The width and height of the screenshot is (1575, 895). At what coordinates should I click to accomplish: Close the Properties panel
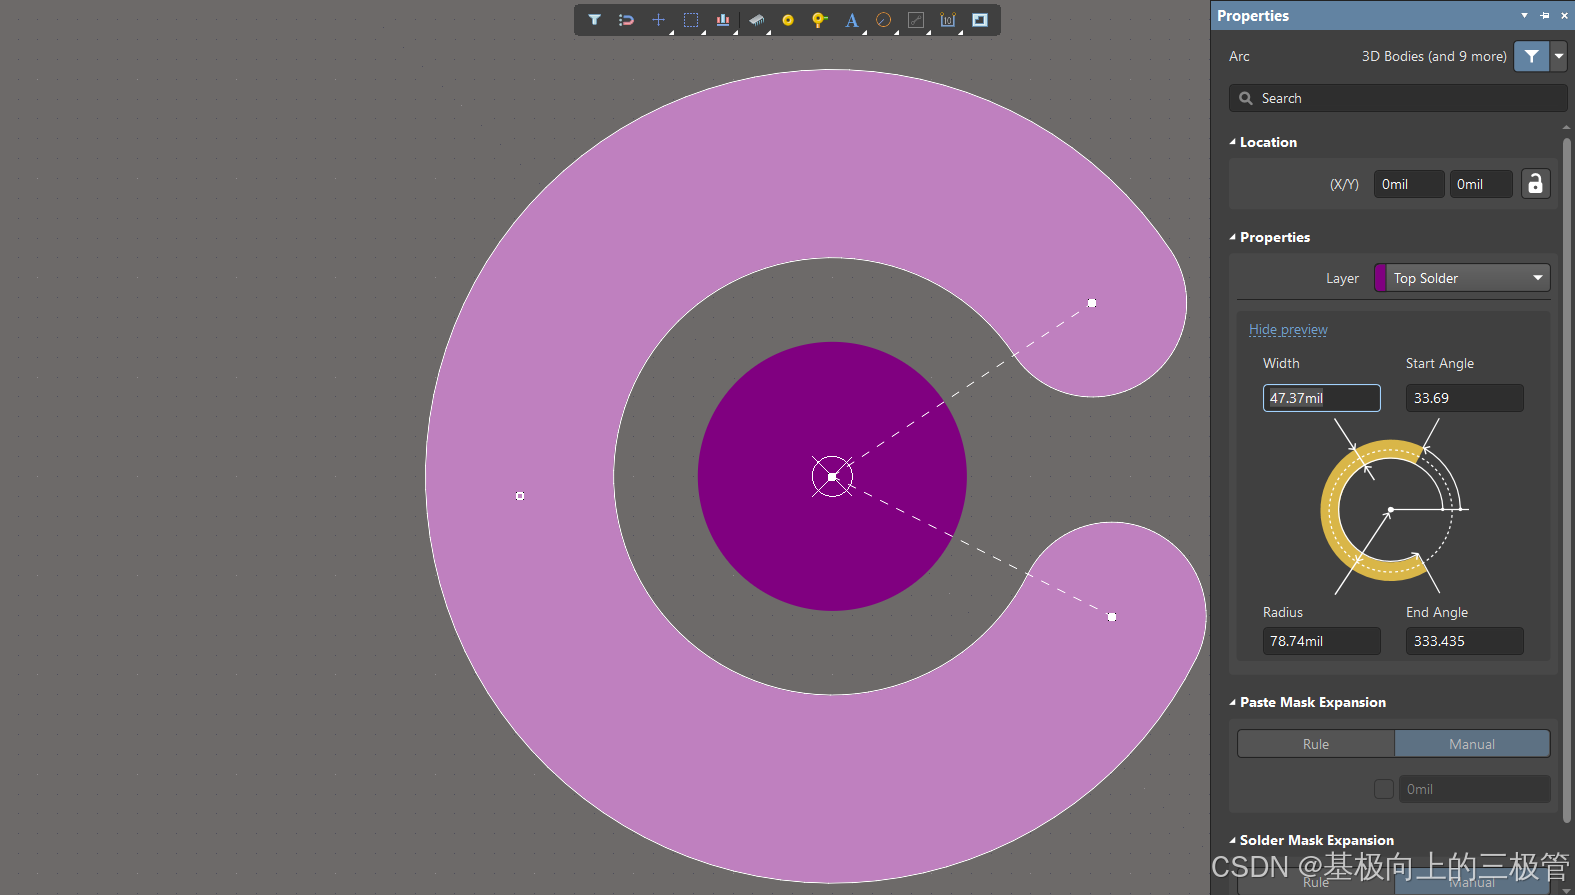pos(1564,15)
